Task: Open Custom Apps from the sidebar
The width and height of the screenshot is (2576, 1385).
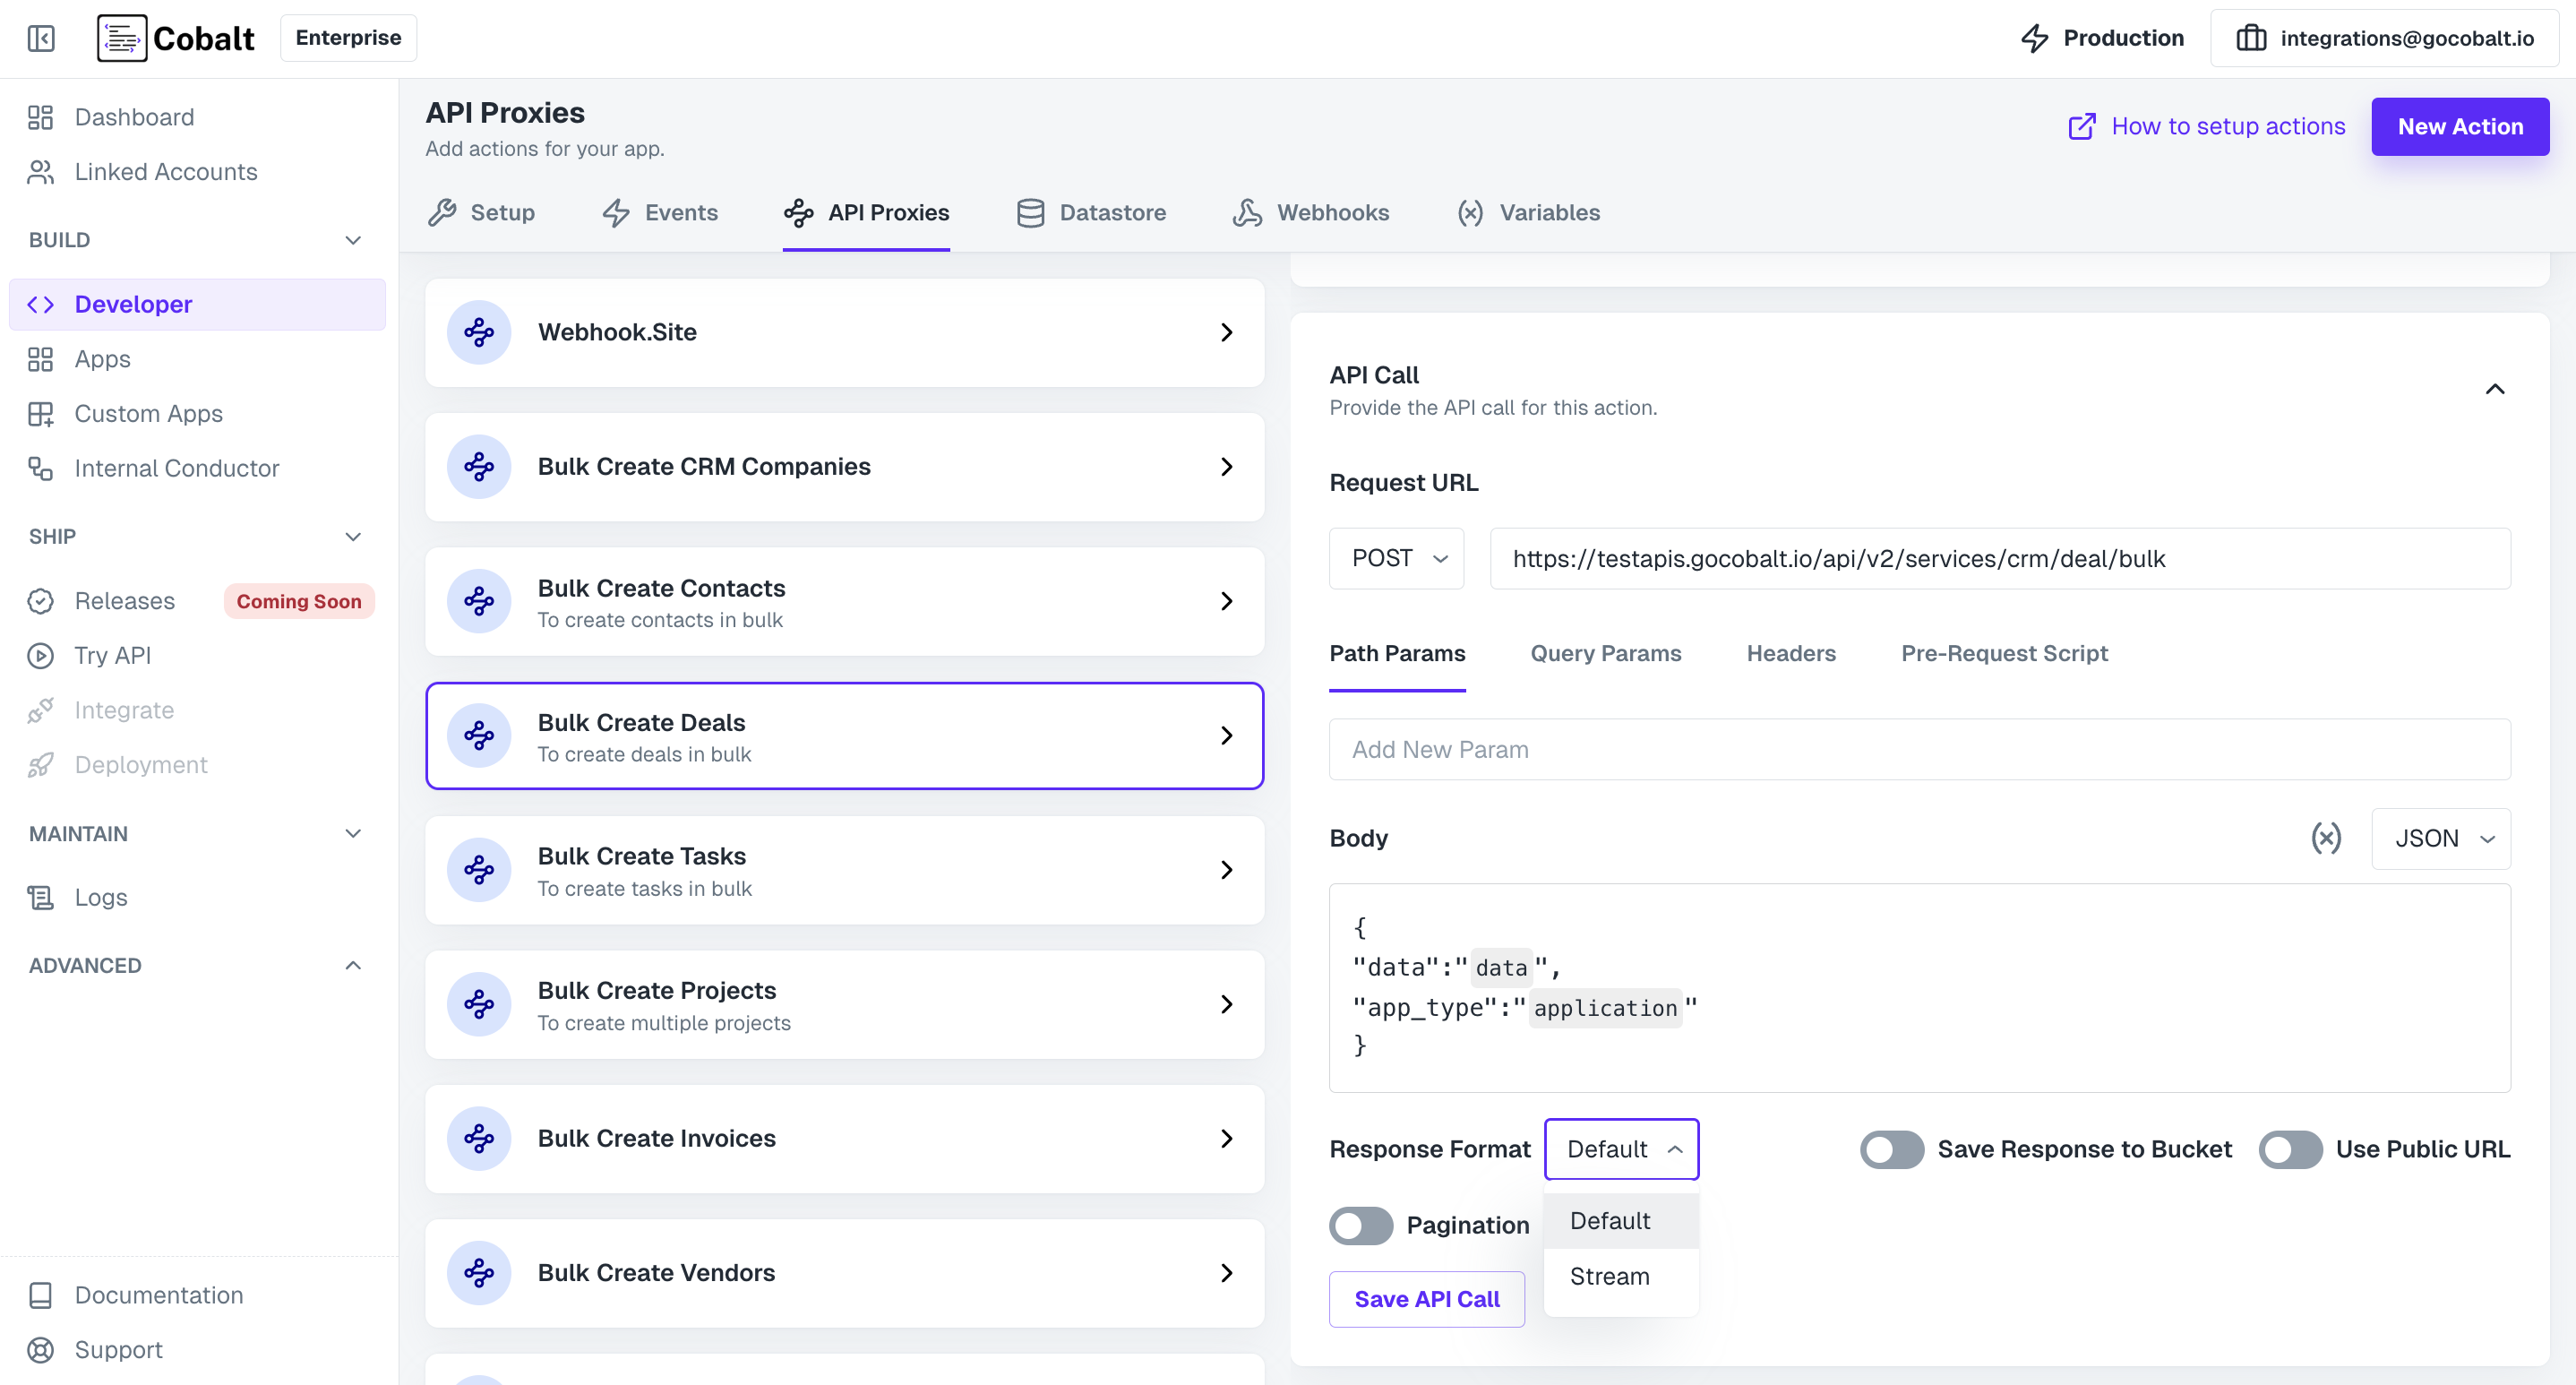Action: [x=148, y=413]
